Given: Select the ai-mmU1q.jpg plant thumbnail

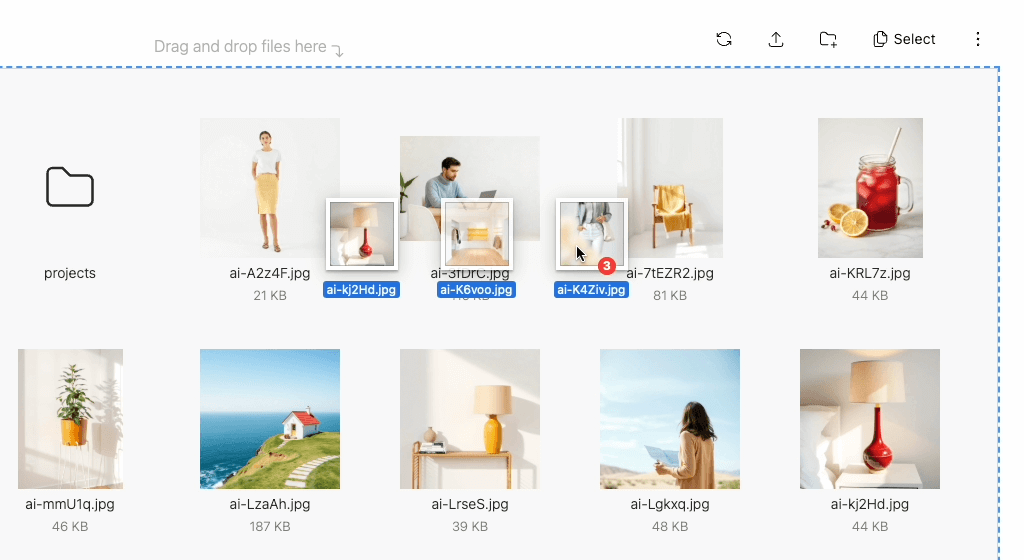Looking at the screenshot, I should 70,419.
